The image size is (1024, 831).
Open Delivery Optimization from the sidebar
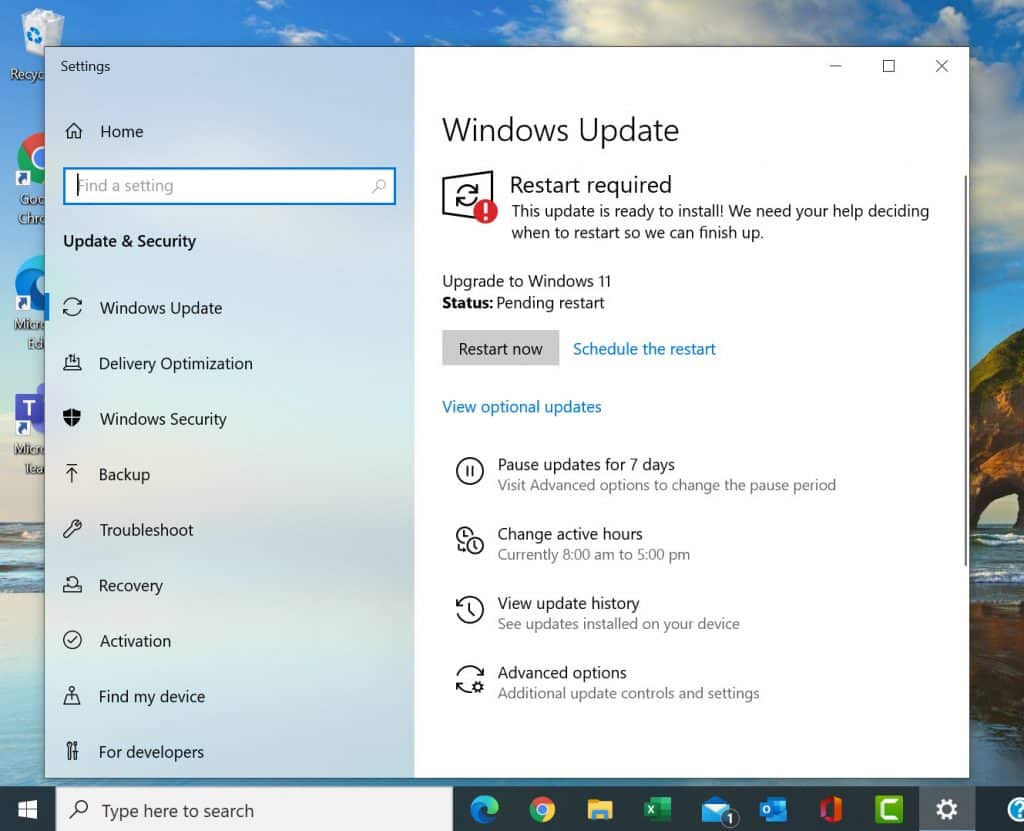[176, 363]
